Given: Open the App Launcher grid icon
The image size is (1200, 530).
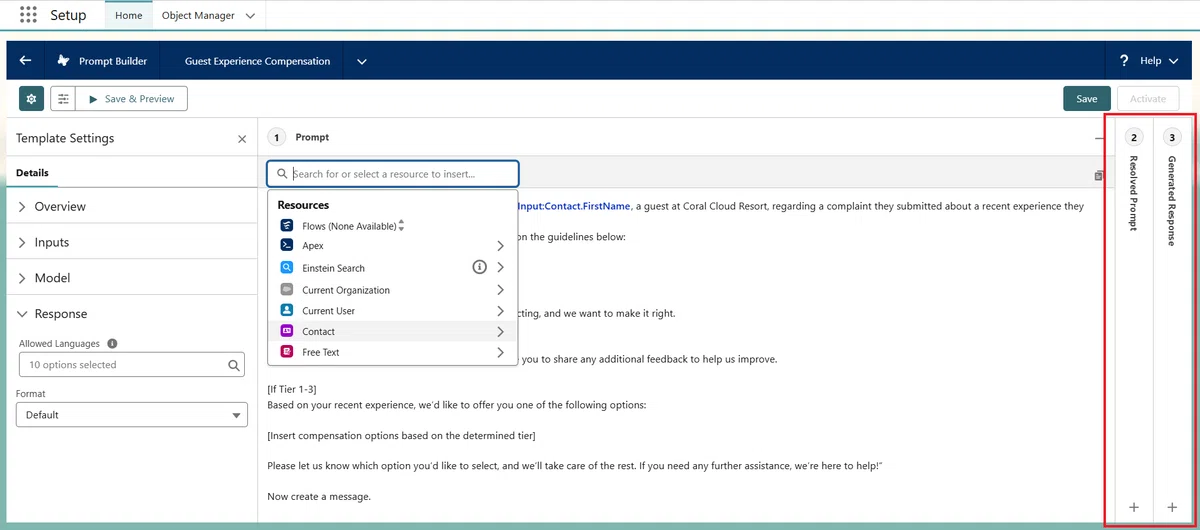Looking at the screenshot, I should tap(28, 15).
